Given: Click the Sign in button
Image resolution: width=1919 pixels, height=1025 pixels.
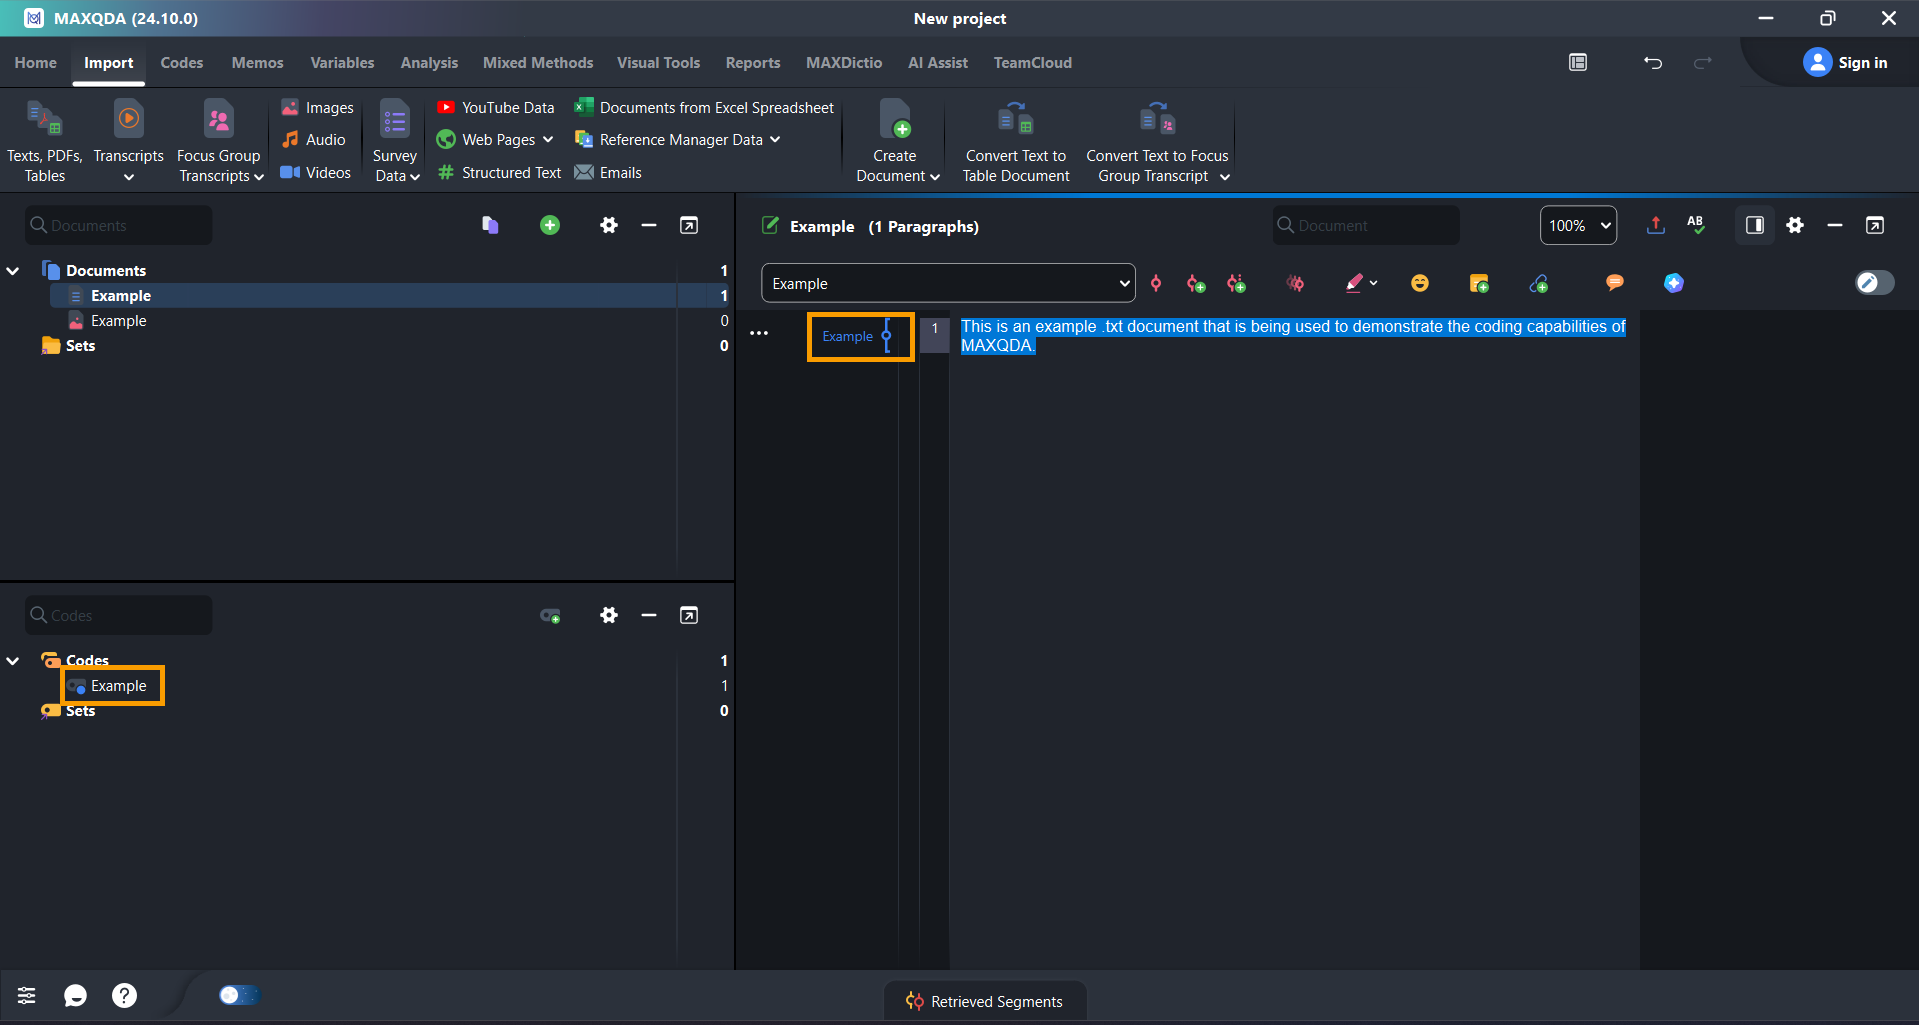Looking at the screenshot, I should (1845, 63).
